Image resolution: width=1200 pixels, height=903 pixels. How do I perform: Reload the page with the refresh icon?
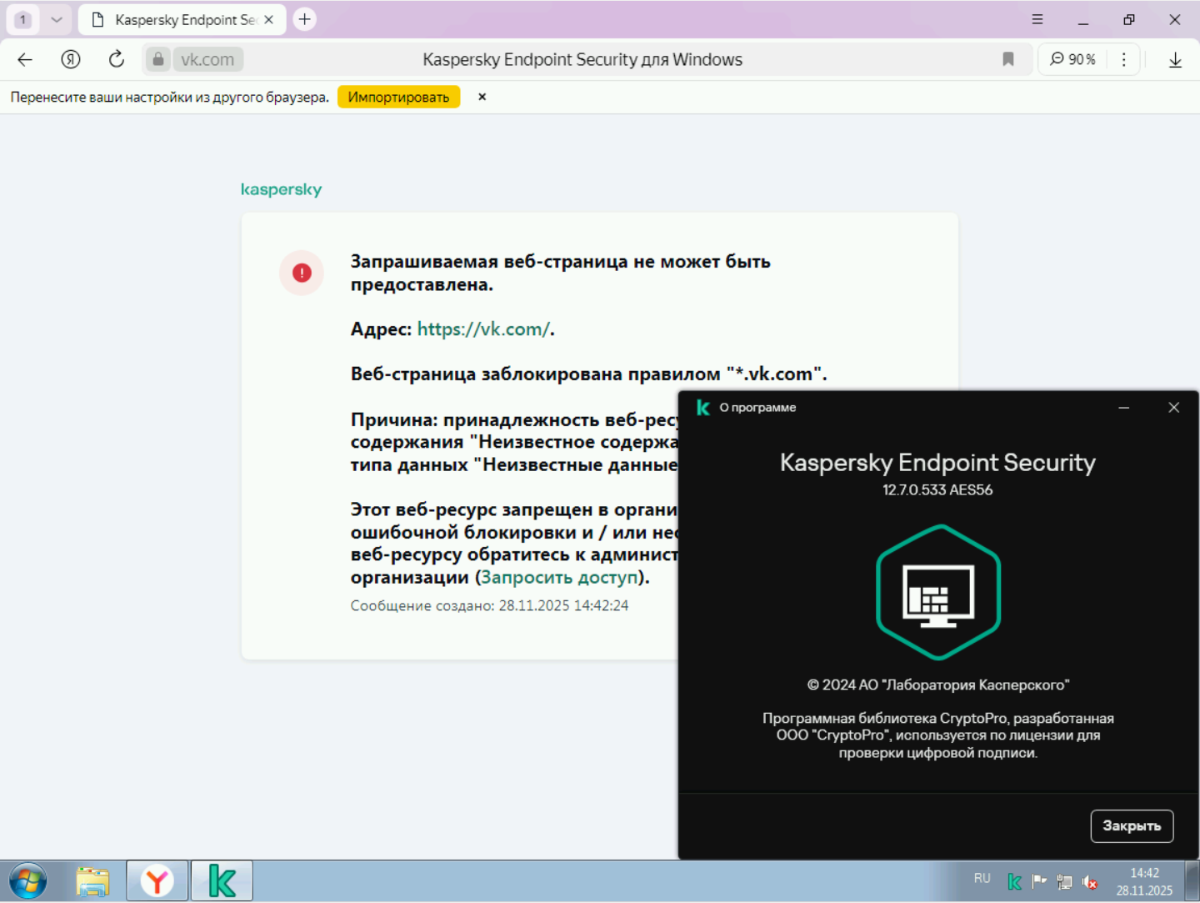[x=116, y=59]
